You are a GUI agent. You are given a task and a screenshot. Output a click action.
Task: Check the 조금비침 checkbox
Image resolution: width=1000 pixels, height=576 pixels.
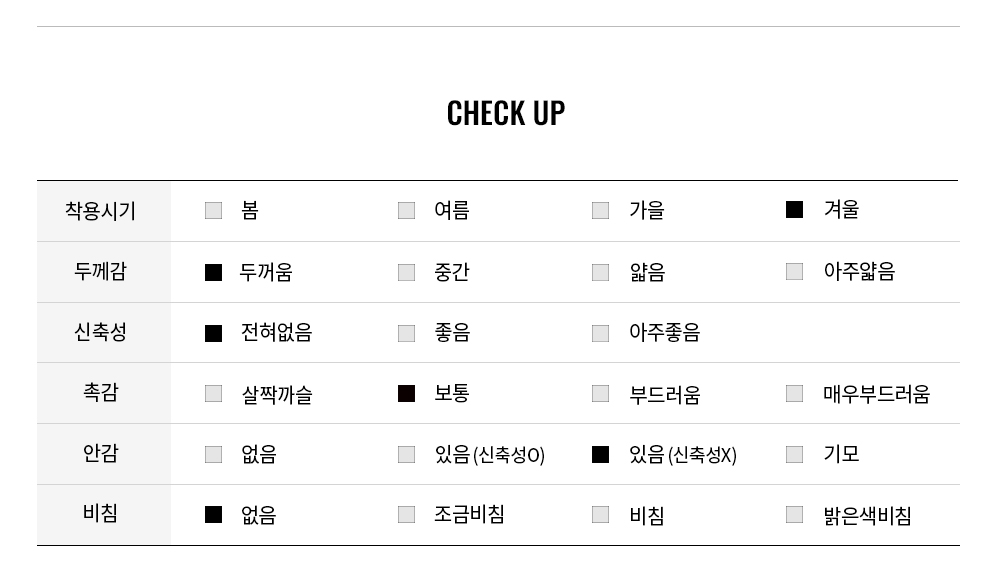[x=406, y=515]
